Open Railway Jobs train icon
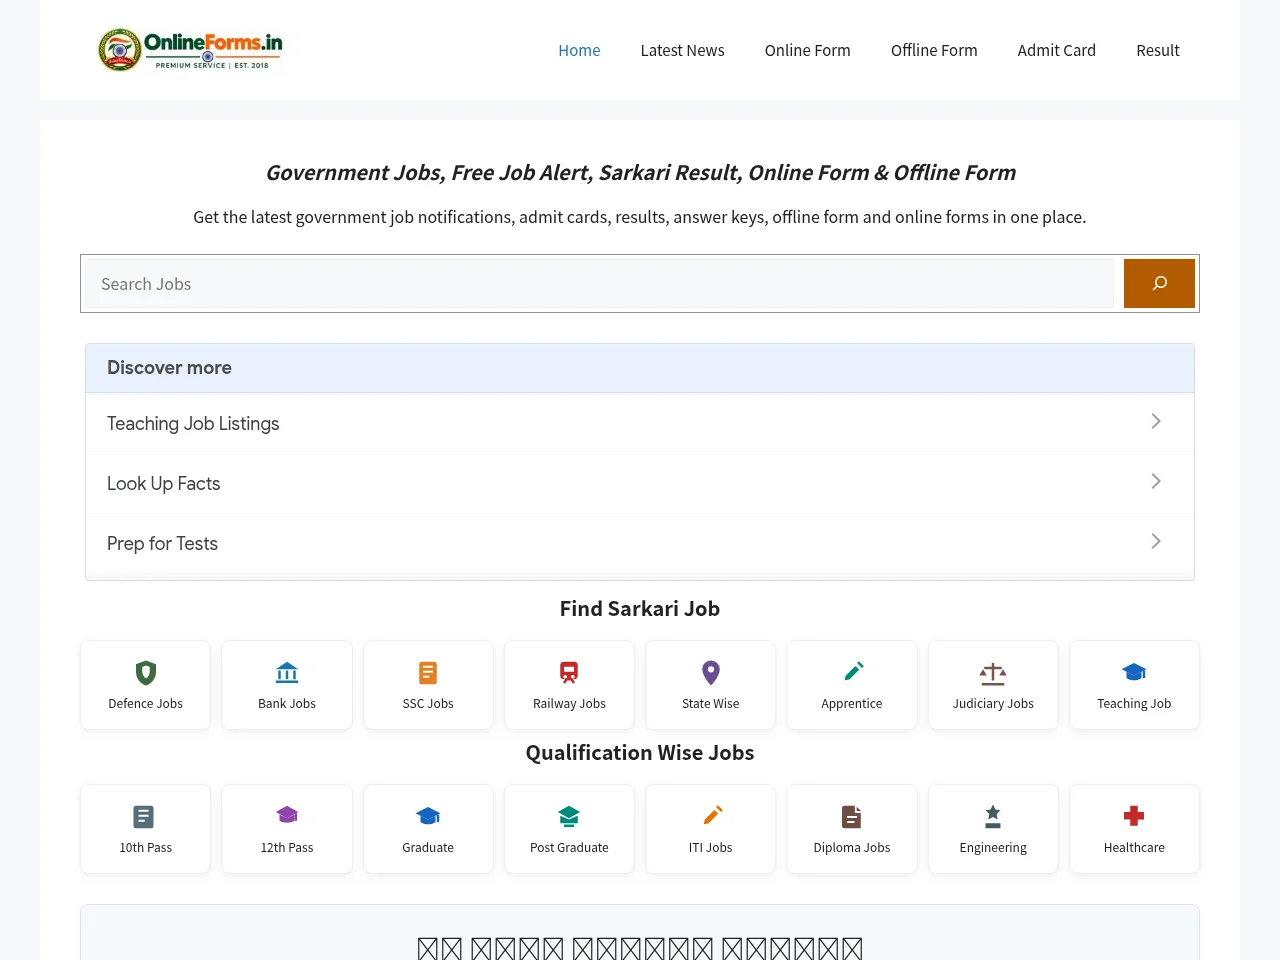The image size is (1280, 960). tap(569, 672)
